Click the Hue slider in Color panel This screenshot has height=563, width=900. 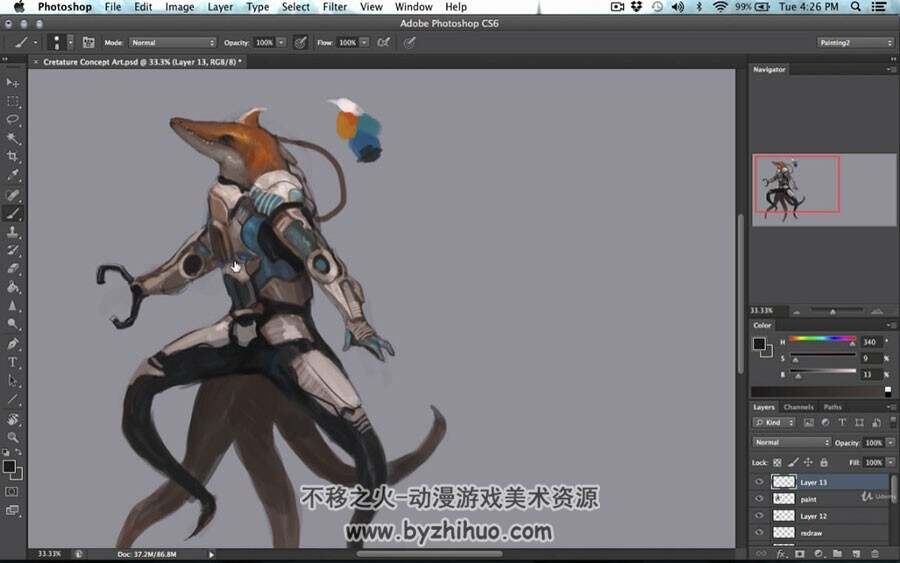(x=823, y=339)
